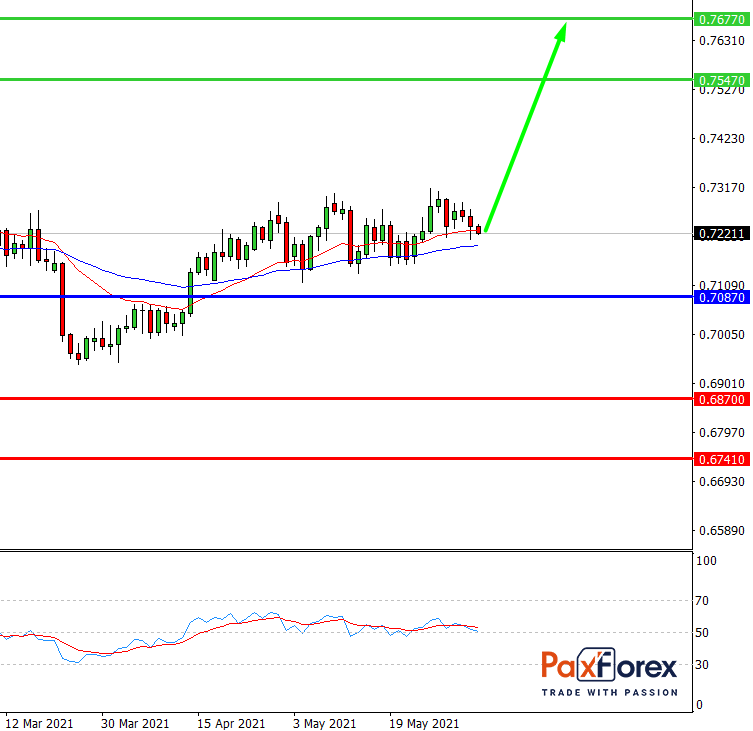Click the 19 May 2021 date label
Screen dimensions: 753x731
(x=424, y=723)
